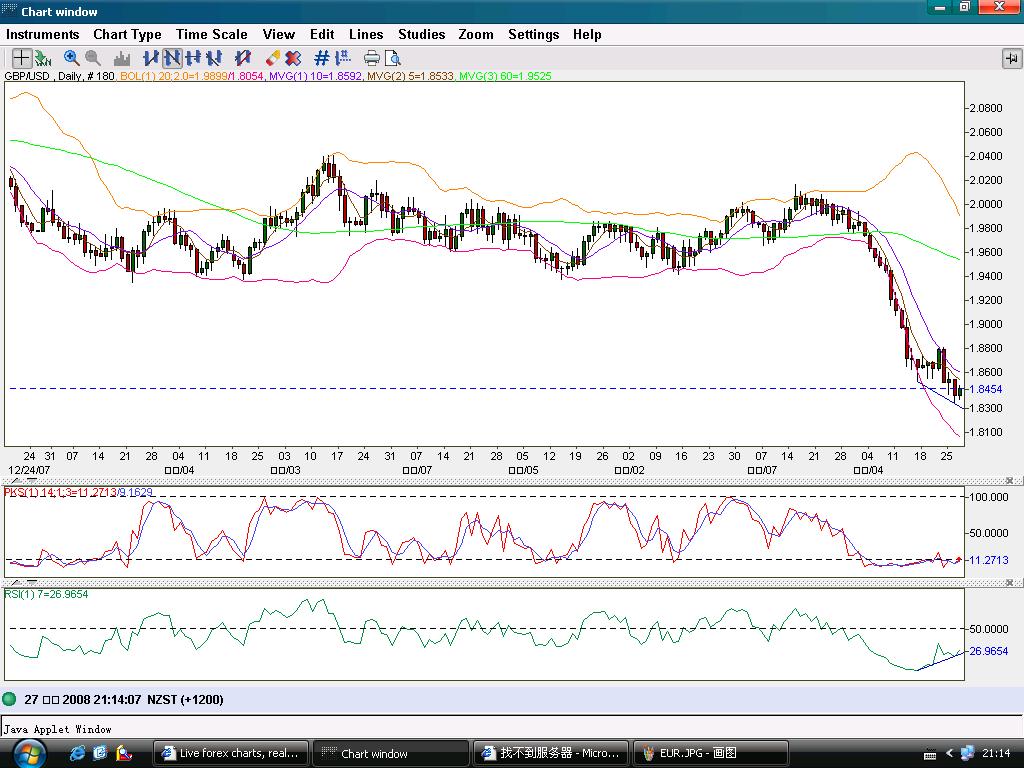Click the BOL(1) Bollinger study label
Image resolution: width=1024 pixels, height=768 pixels.
point(192,76)
